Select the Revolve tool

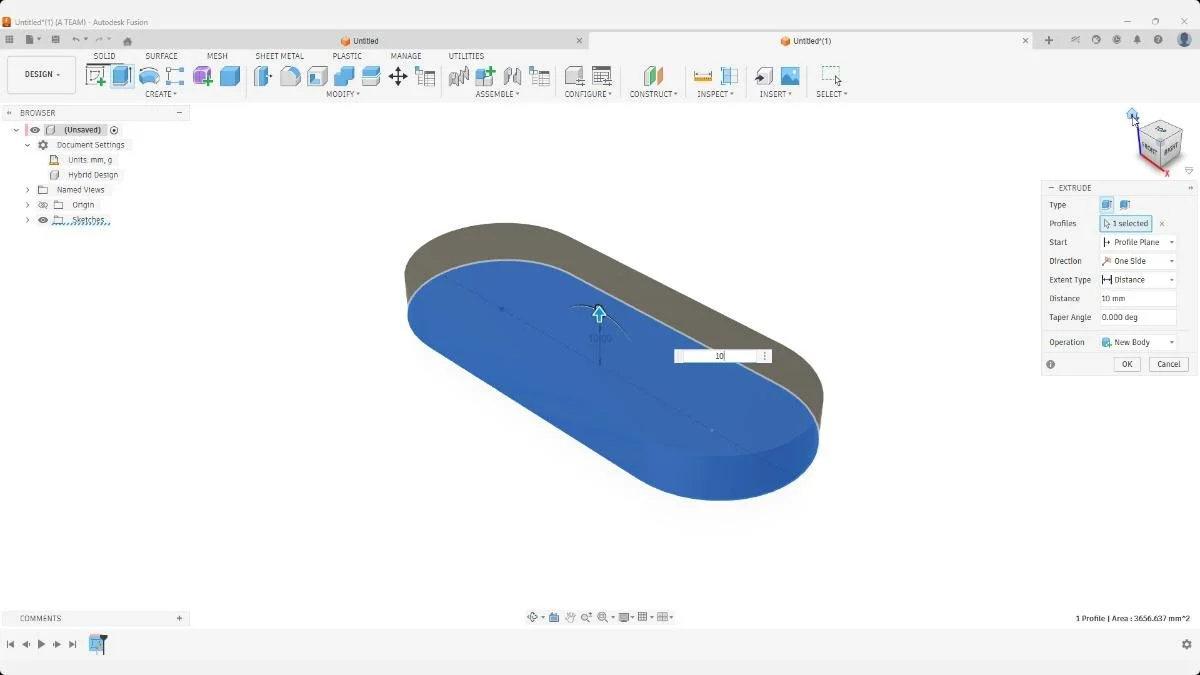149,77
